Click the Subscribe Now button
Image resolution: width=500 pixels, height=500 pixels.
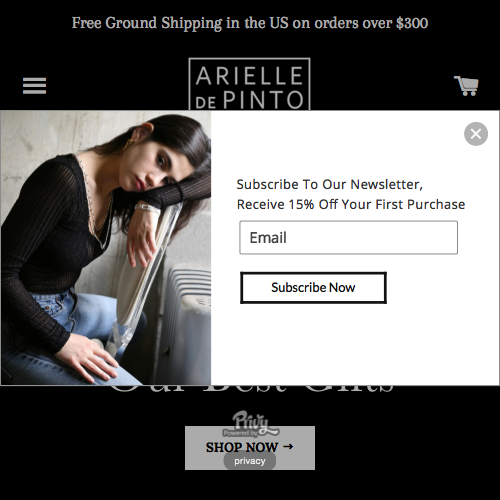(x=313, y=287)
